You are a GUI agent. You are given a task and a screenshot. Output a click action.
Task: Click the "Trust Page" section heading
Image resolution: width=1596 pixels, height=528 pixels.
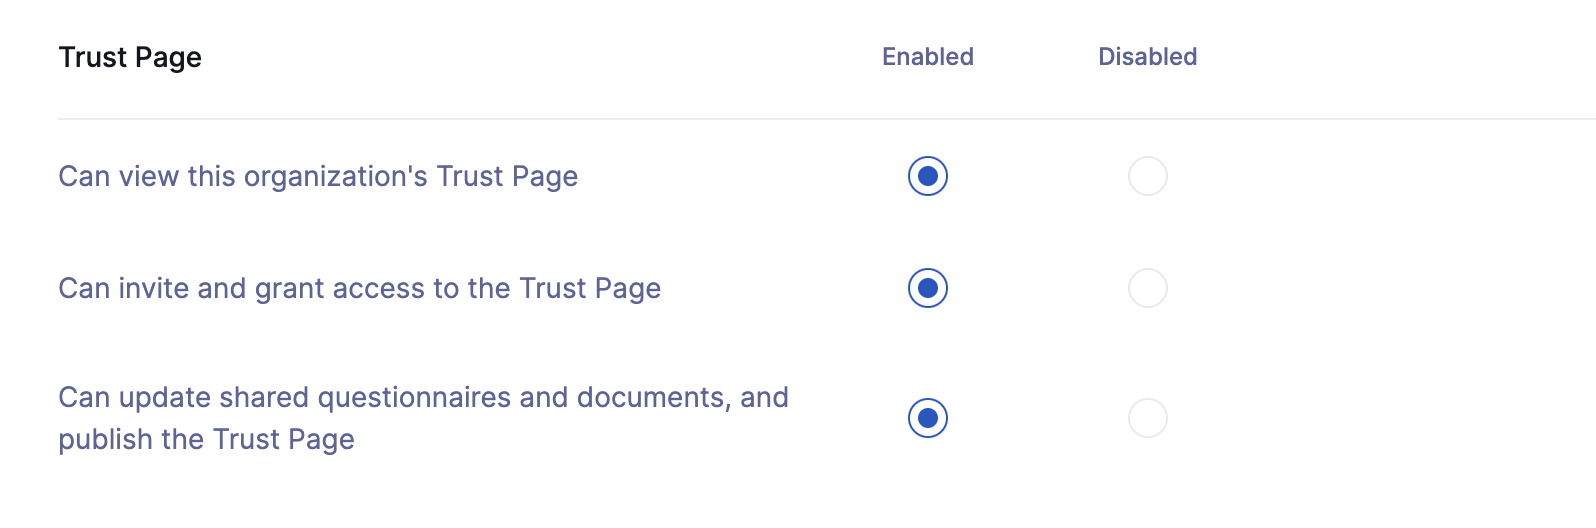(x=130, y=58)
